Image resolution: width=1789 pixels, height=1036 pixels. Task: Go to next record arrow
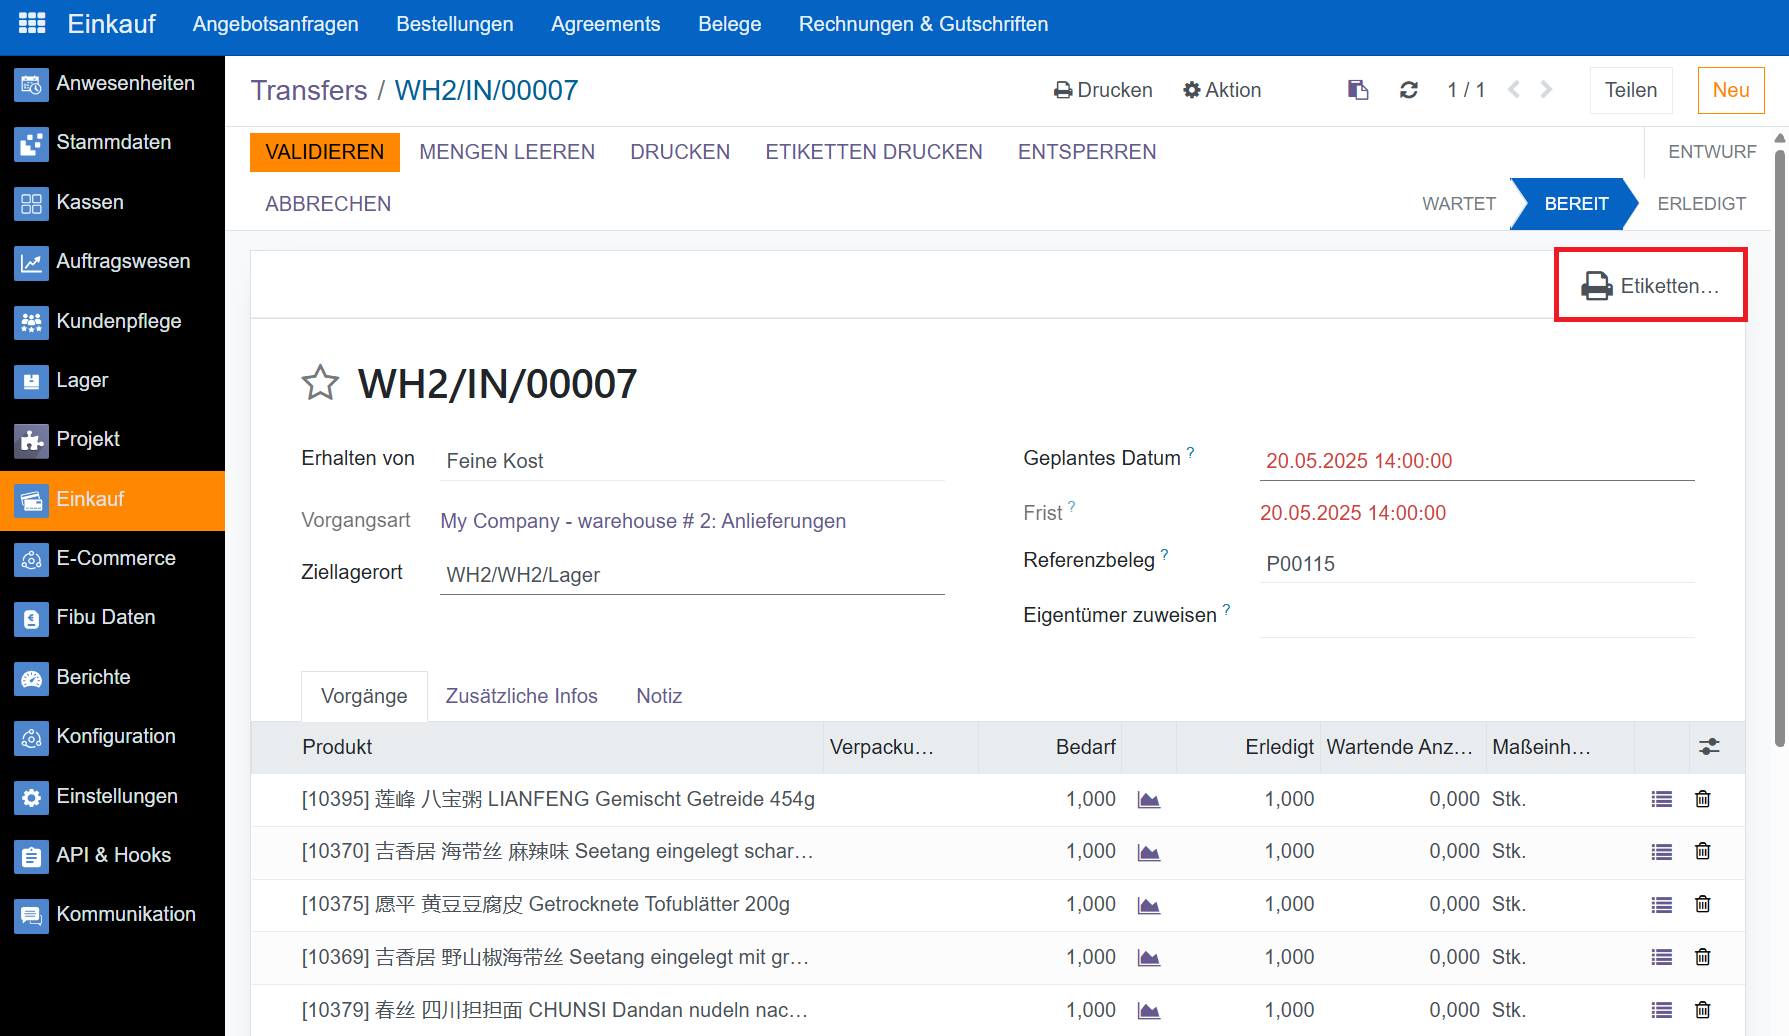point(1546,90)
